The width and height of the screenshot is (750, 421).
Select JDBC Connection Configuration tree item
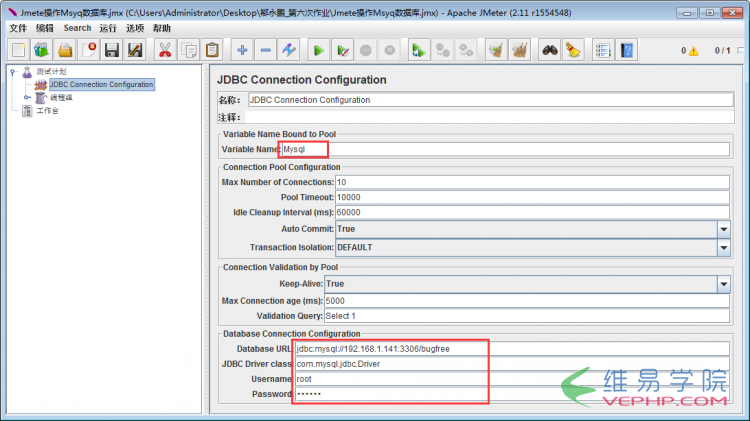[101, 85]
